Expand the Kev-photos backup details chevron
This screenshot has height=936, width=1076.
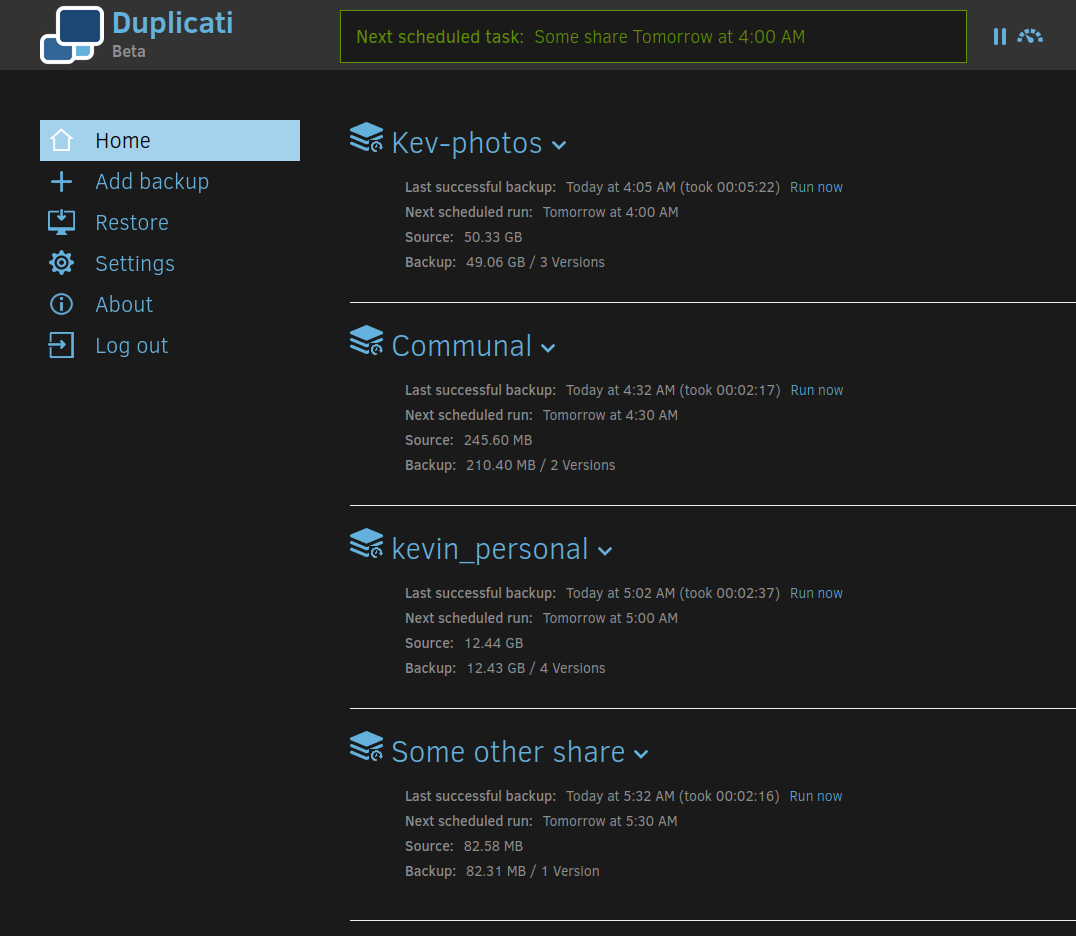pyautogui.click(x=559, y=145)
